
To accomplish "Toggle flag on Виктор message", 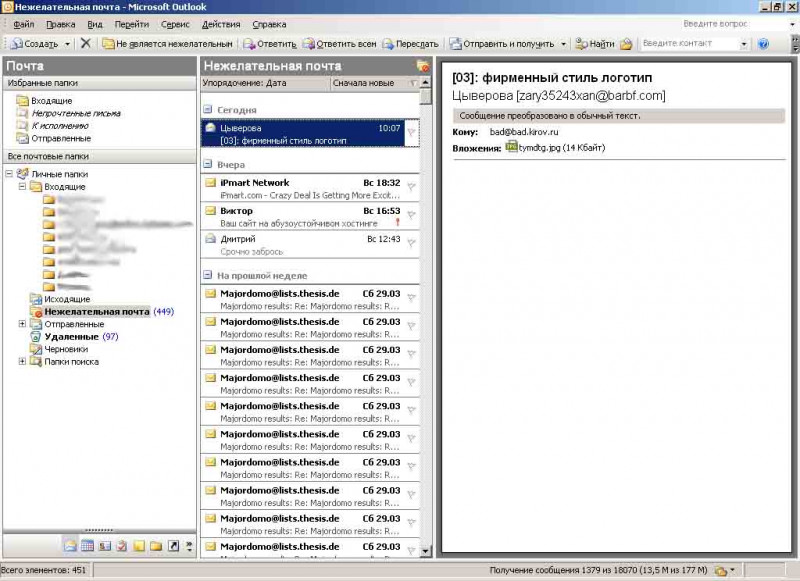I will [x=411, y=216].
